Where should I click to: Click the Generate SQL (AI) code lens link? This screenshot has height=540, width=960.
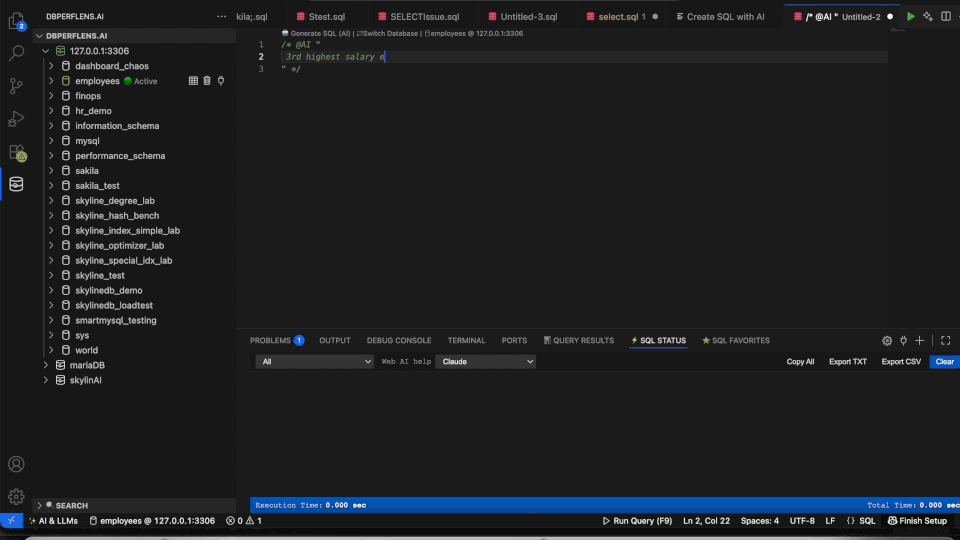pyautogui.click(x=316, y=34)
